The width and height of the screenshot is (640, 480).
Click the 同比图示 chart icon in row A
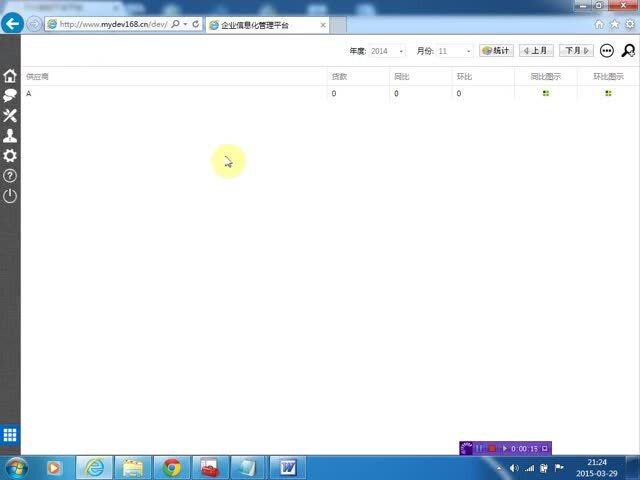[x=546, y=93]
